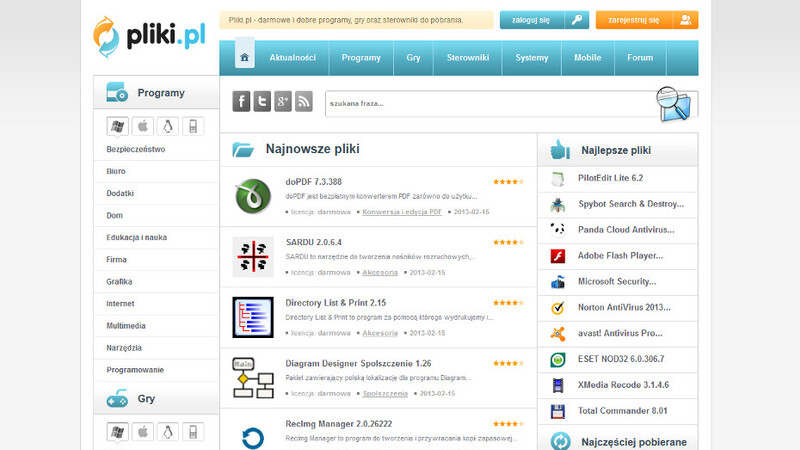800x450 pixels.
Task: Open the Narzędzia category
Action: pos(124,348)
